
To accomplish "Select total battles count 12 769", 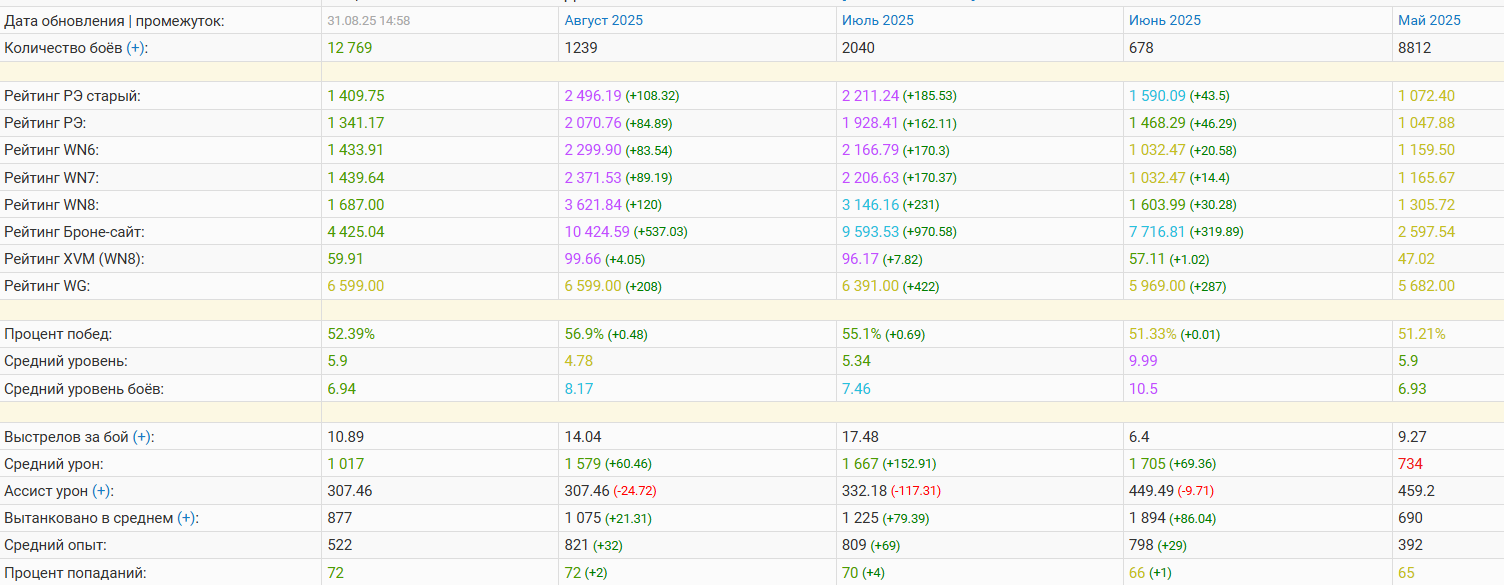I will 351,47.
